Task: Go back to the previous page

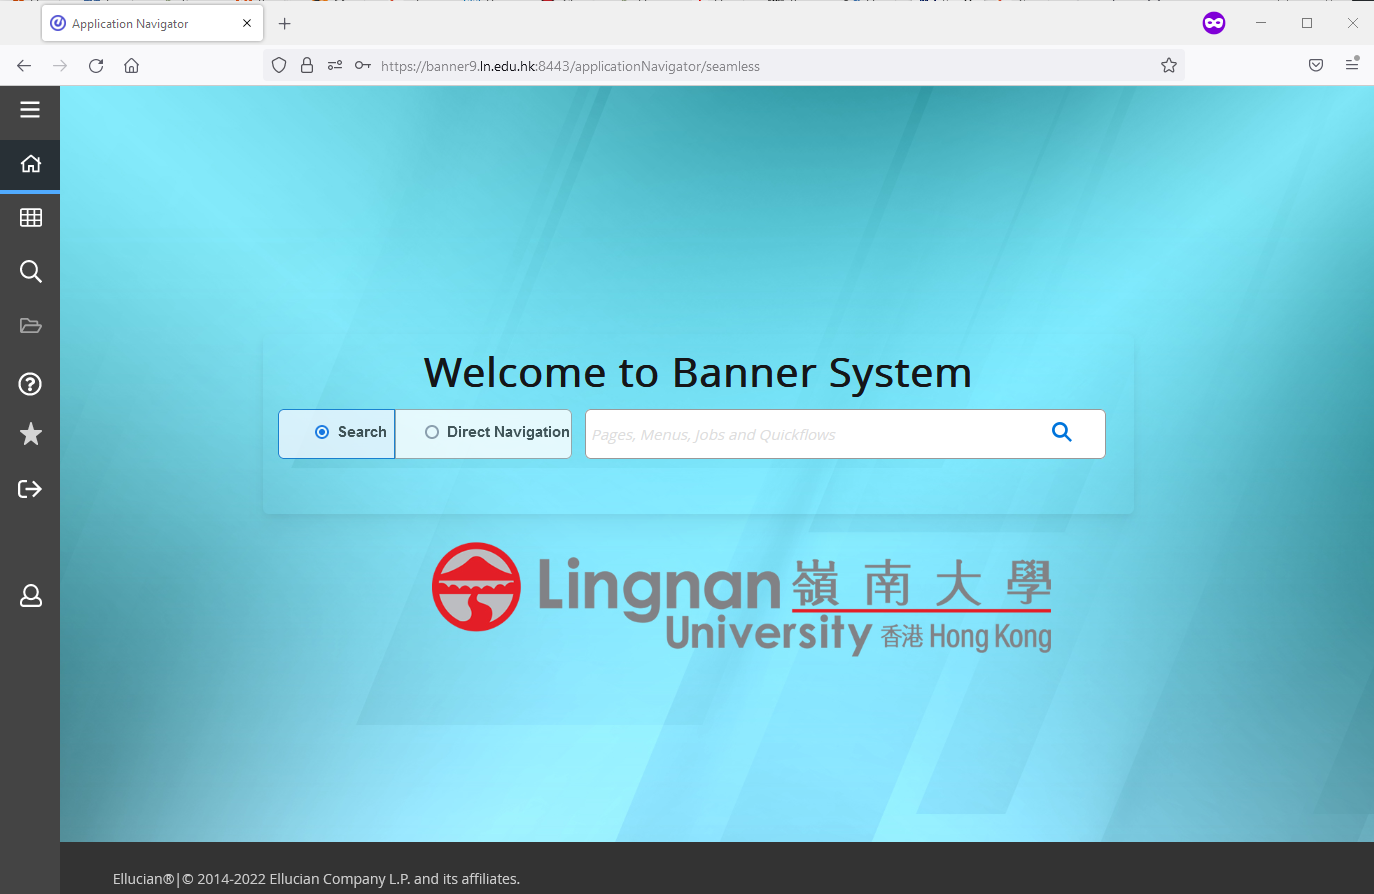Action: click(x=24, y=66)
